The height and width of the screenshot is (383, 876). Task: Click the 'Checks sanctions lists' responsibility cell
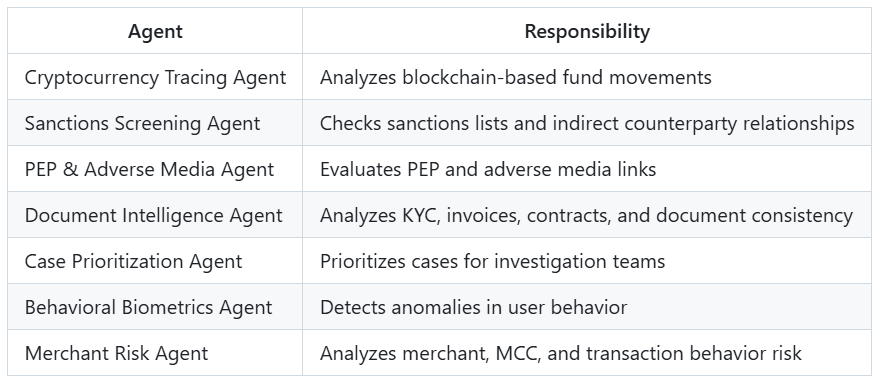pos(587,123)
